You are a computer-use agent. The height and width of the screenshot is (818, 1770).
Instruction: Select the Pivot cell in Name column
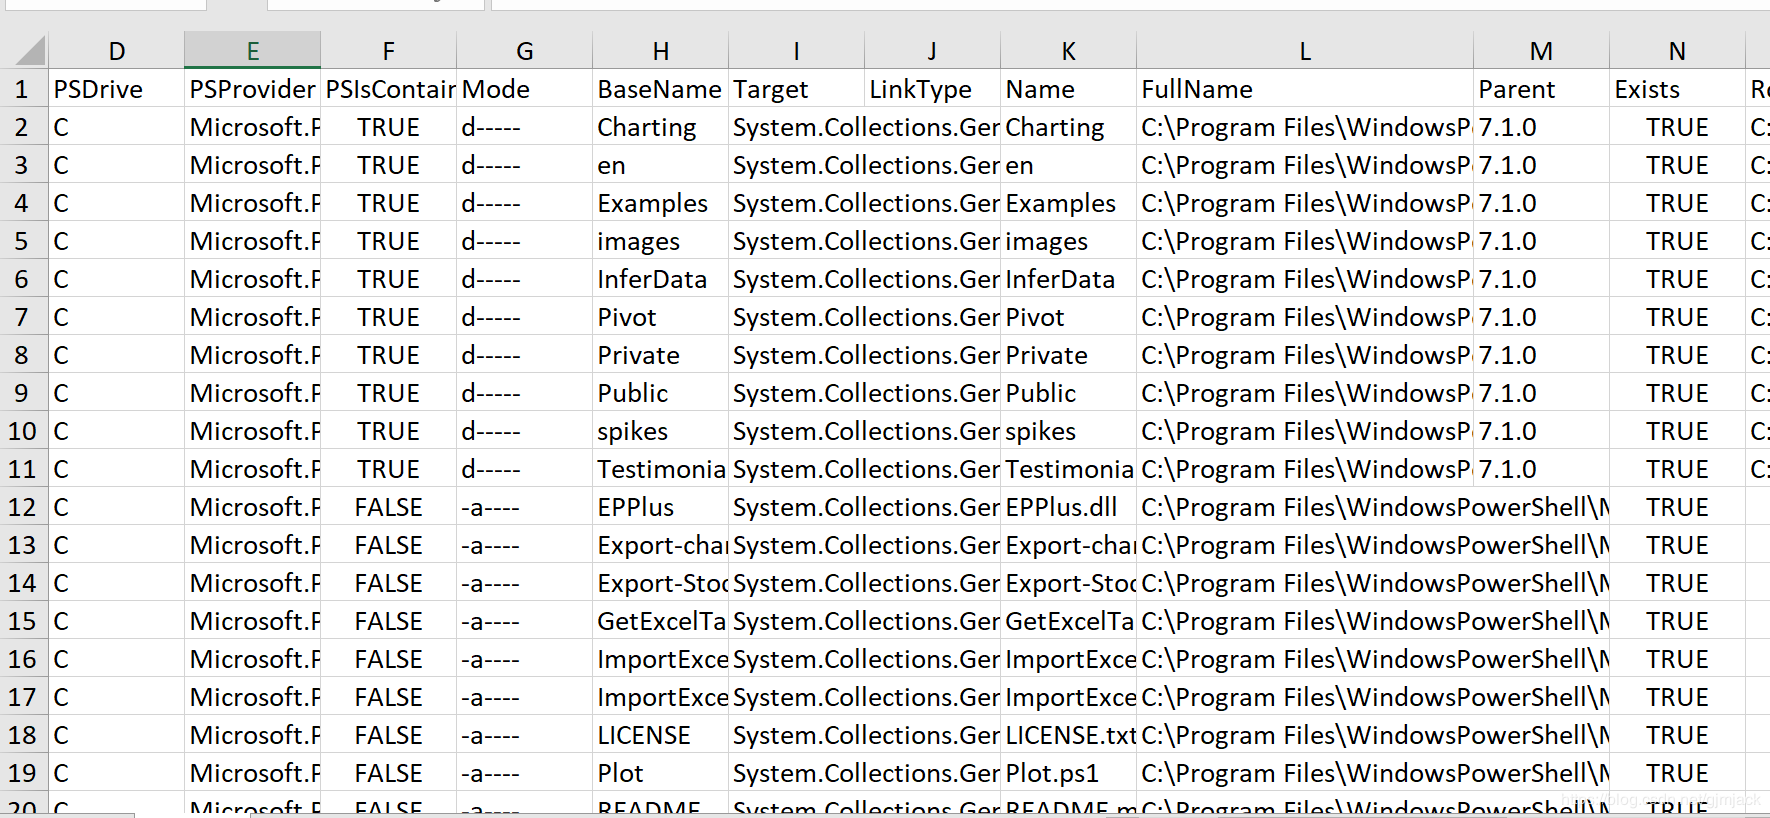(1069, 317)
